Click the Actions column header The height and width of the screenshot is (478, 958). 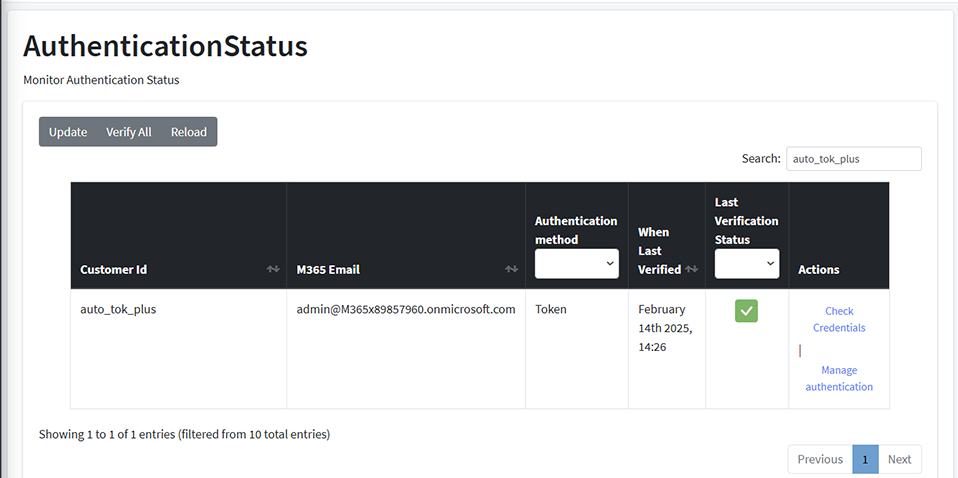pyautogui.click(x=839, y=236)
